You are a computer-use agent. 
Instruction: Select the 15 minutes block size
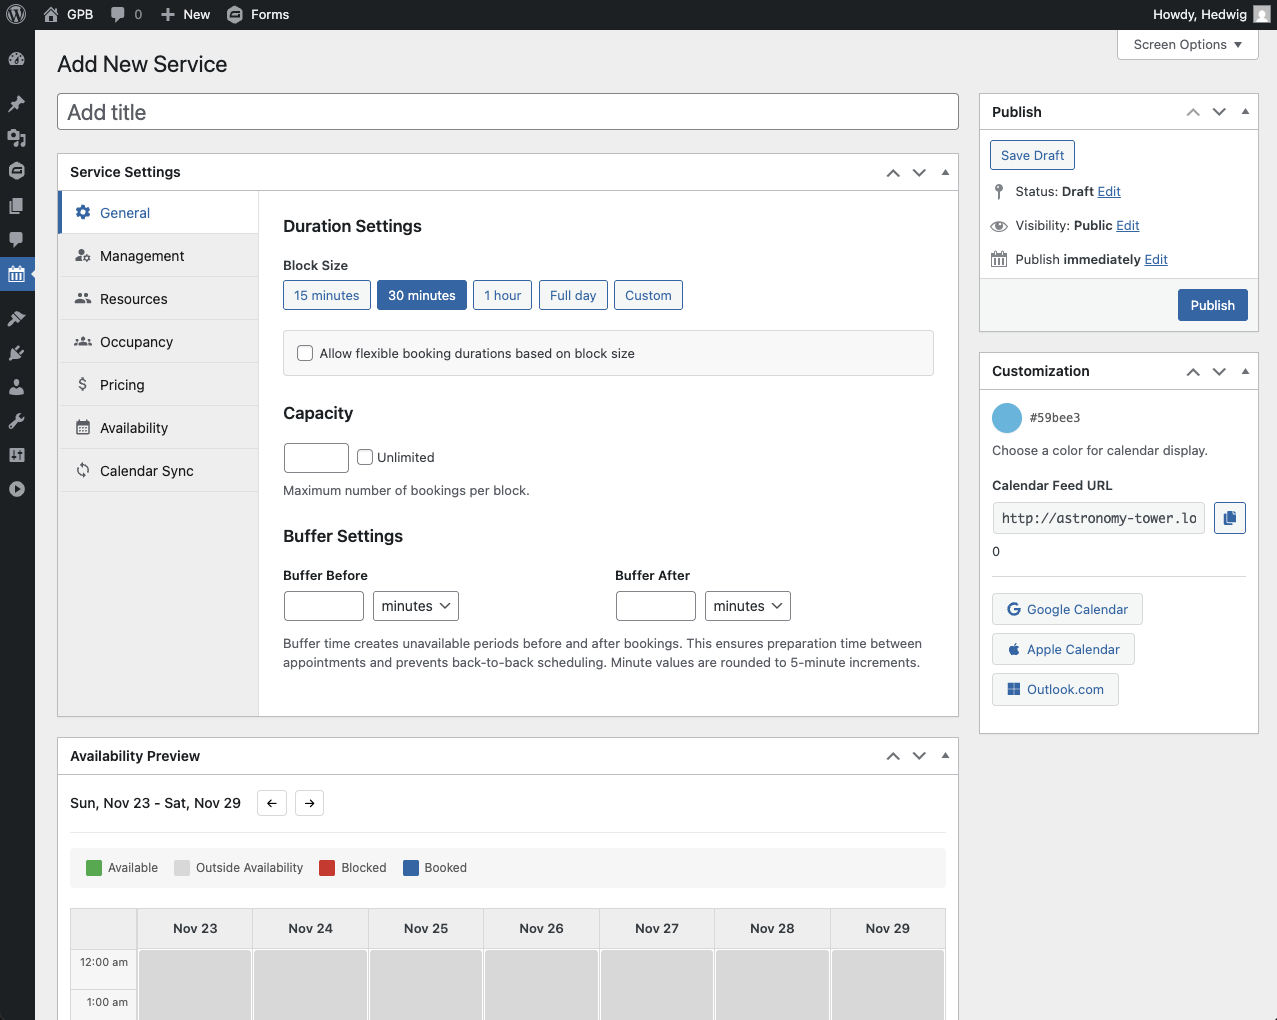pos(327,295)
